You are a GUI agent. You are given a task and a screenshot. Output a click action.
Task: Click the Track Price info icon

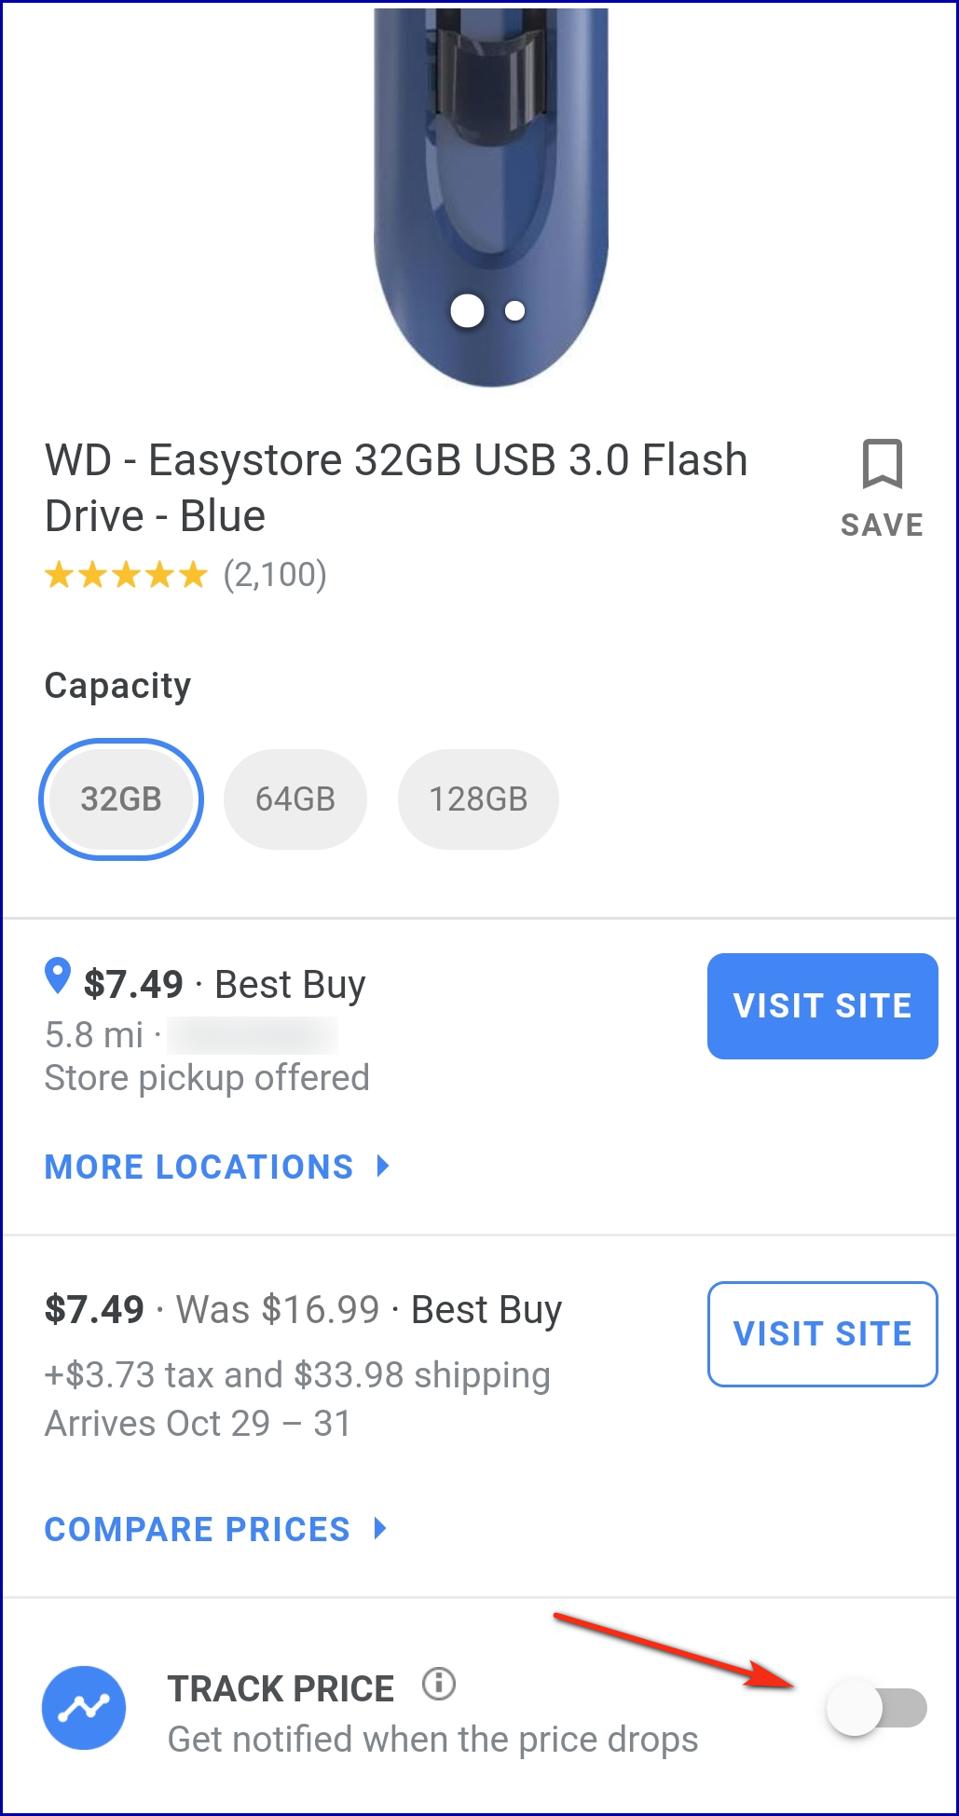[439, 1684]
